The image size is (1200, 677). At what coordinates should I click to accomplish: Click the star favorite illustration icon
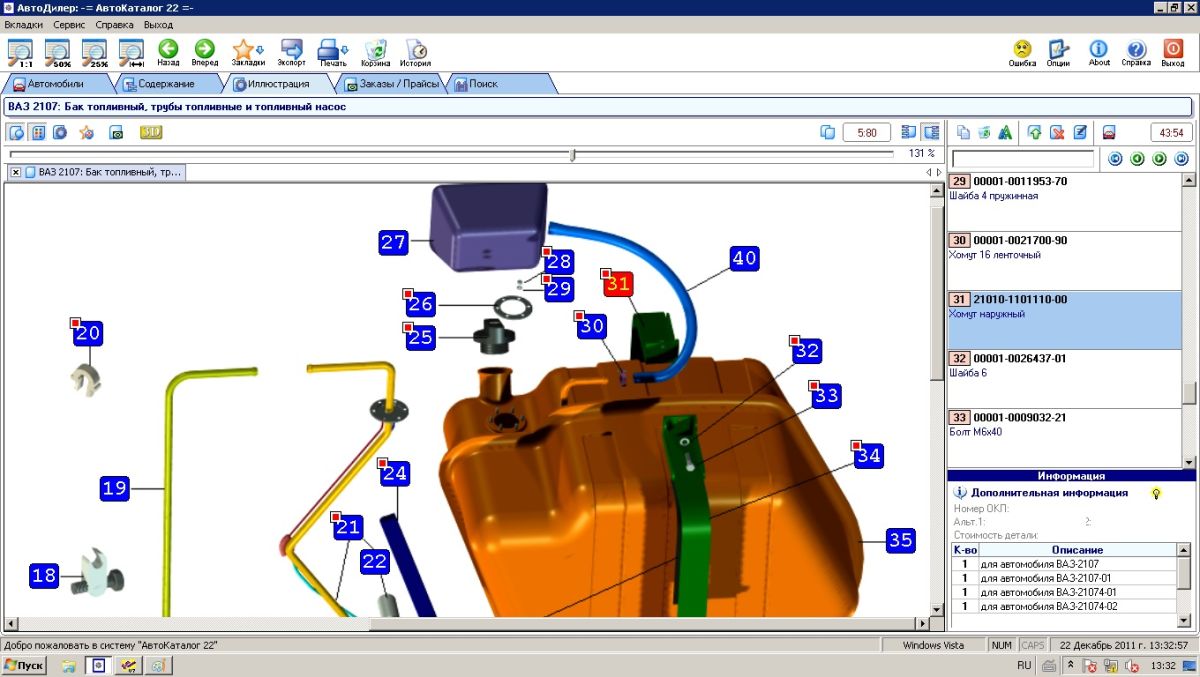87,132
